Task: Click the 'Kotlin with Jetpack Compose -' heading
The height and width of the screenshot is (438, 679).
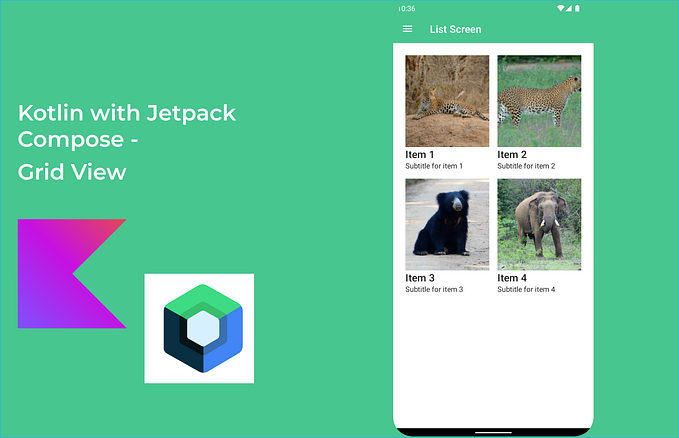Action: coord(126,126)
